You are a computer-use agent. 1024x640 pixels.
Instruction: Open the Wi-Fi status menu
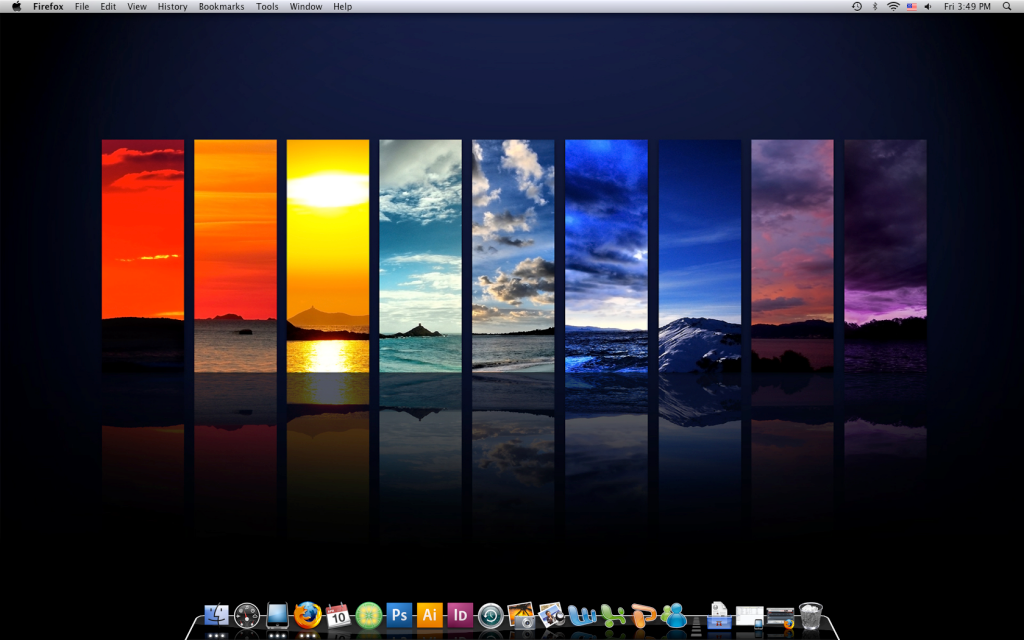[x=893, y=7]
